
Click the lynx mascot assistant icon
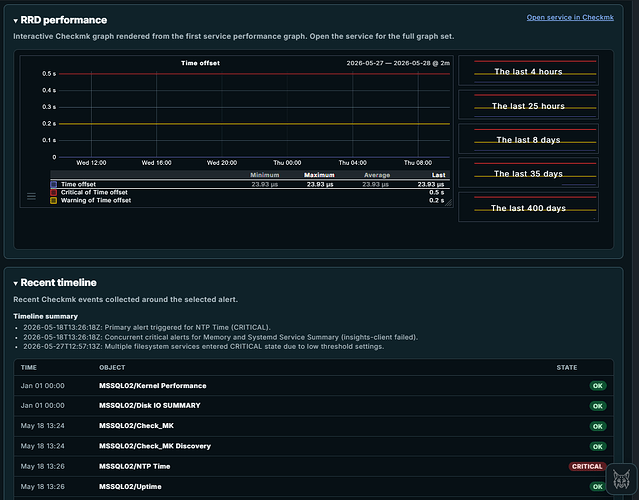tap(621, 479)
